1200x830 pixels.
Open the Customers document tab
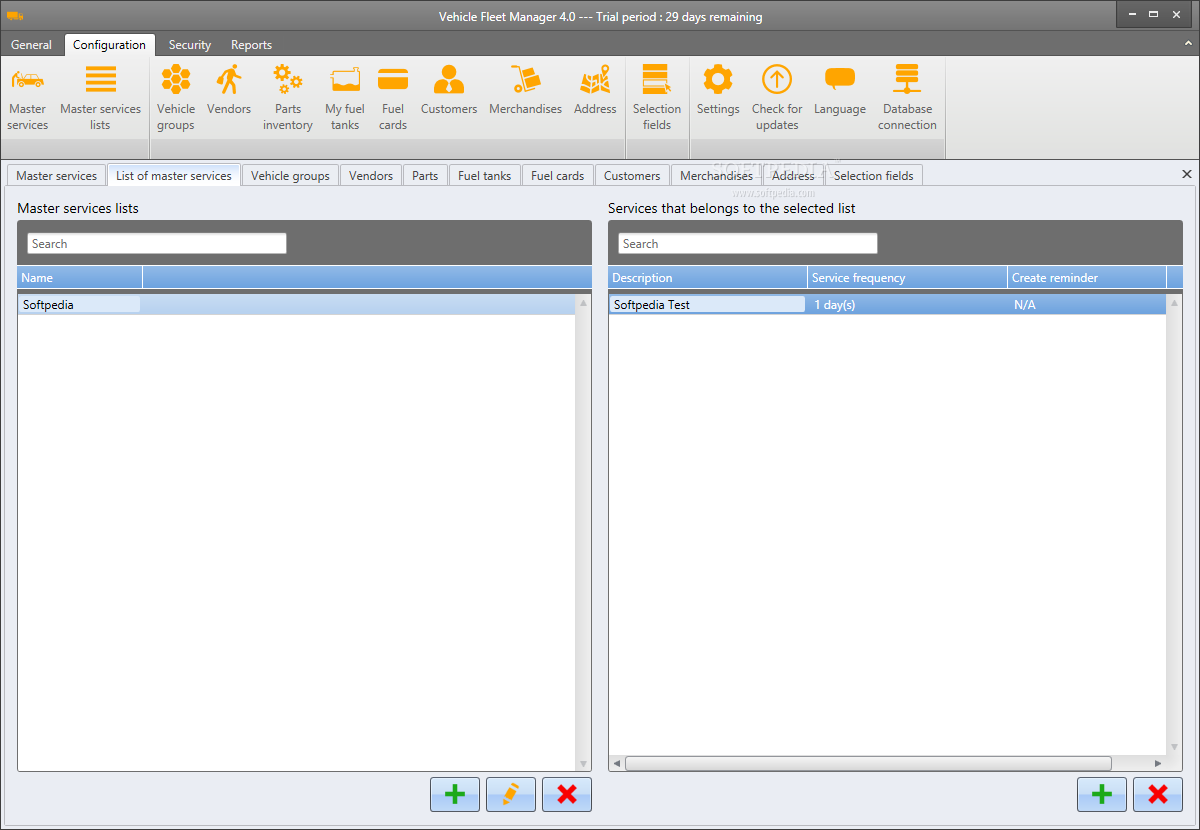pyautogui.click(x=632, y=175)
